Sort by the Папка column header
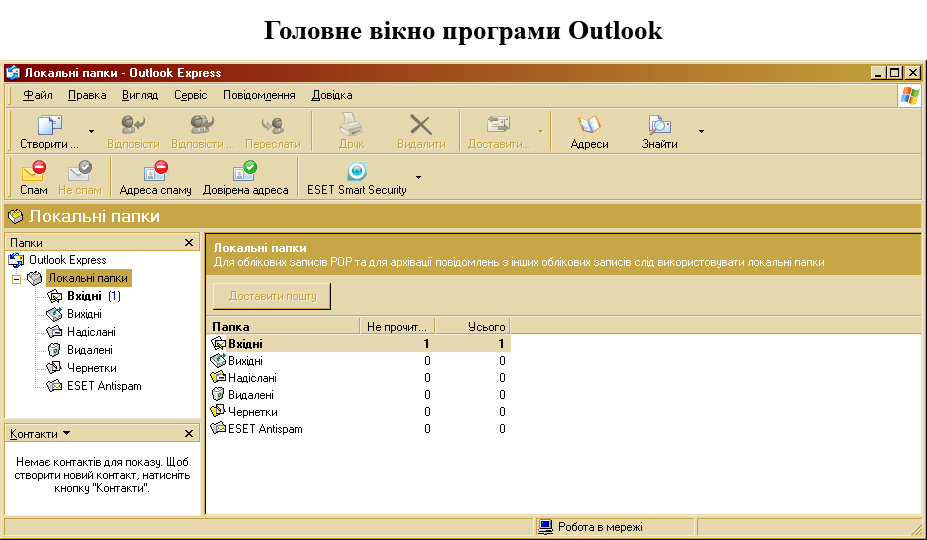 284,326
